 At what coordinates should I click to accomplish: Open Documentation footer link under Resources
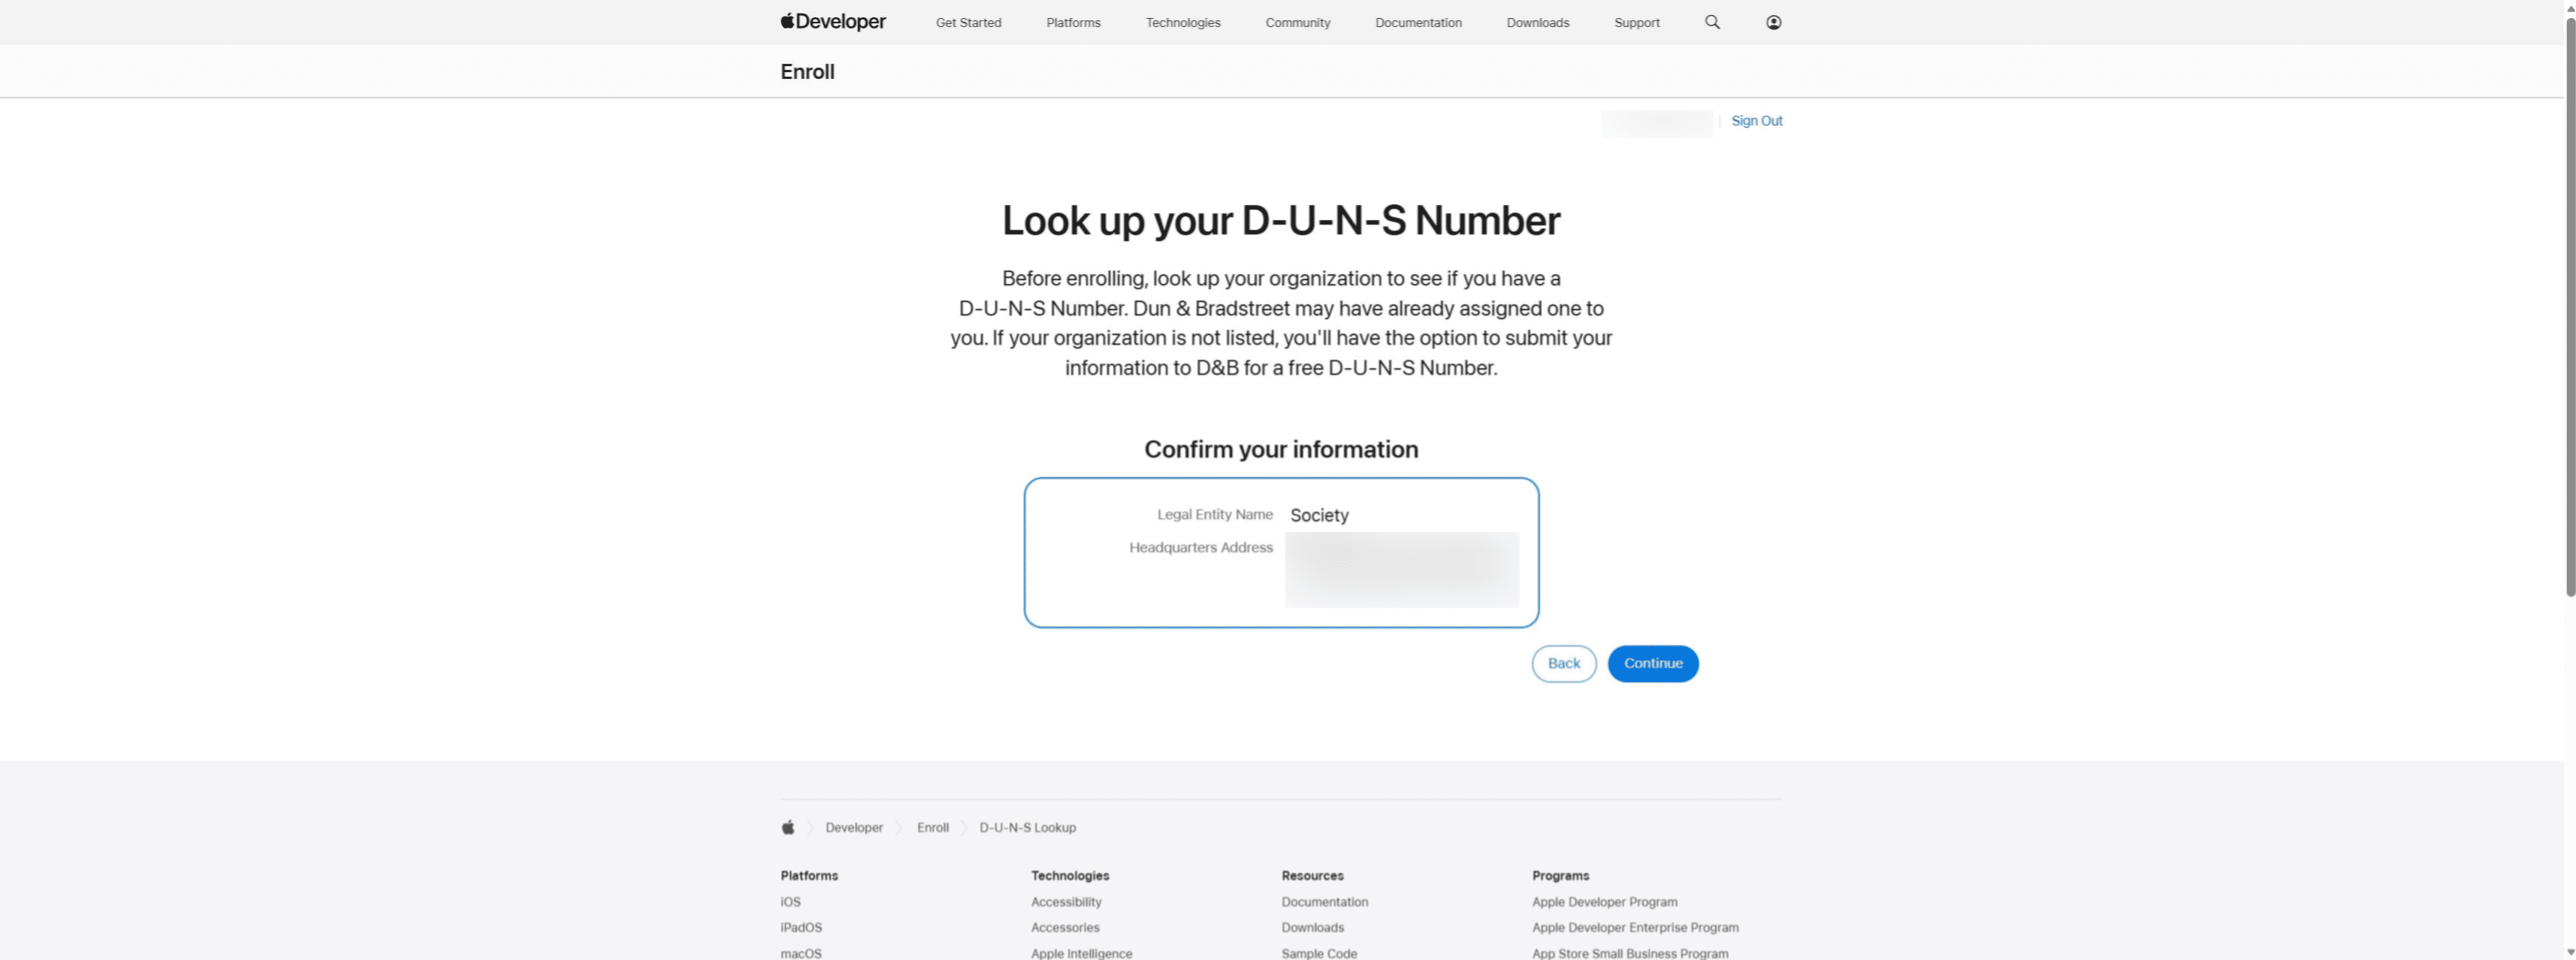point(1324,901)
